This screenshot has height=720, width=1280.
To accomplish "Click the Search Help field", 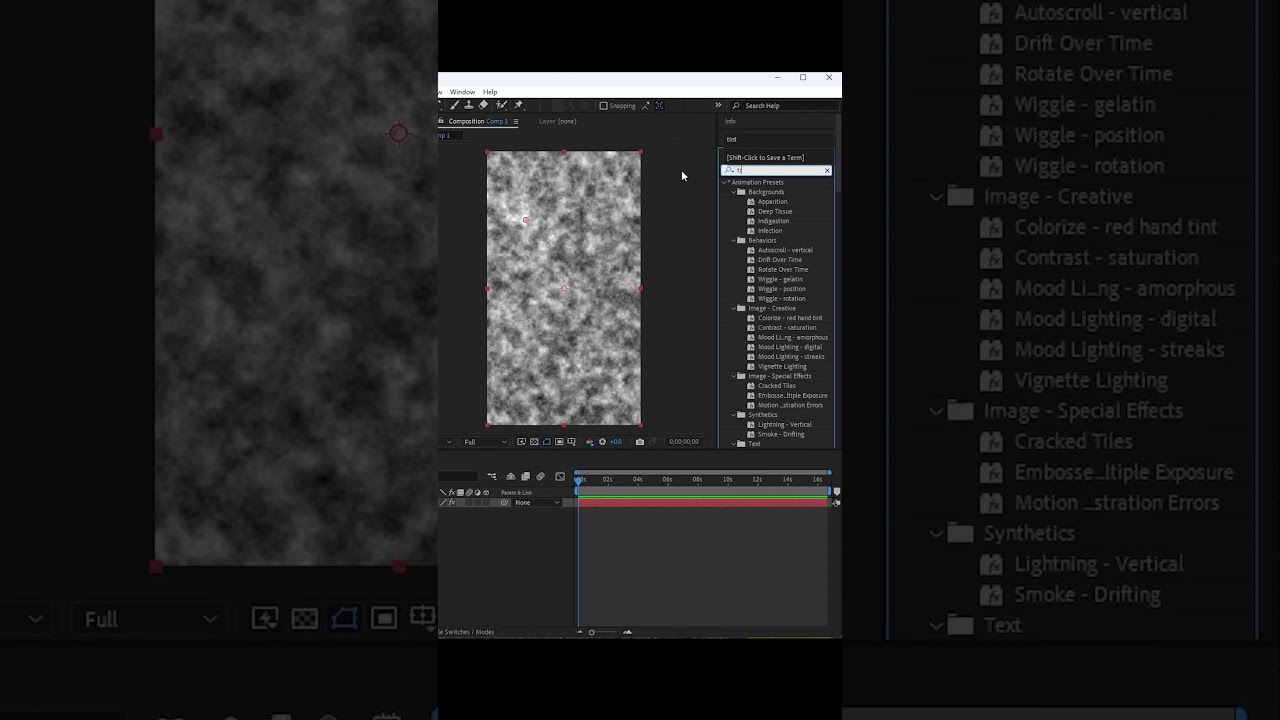I will point(784,106).
